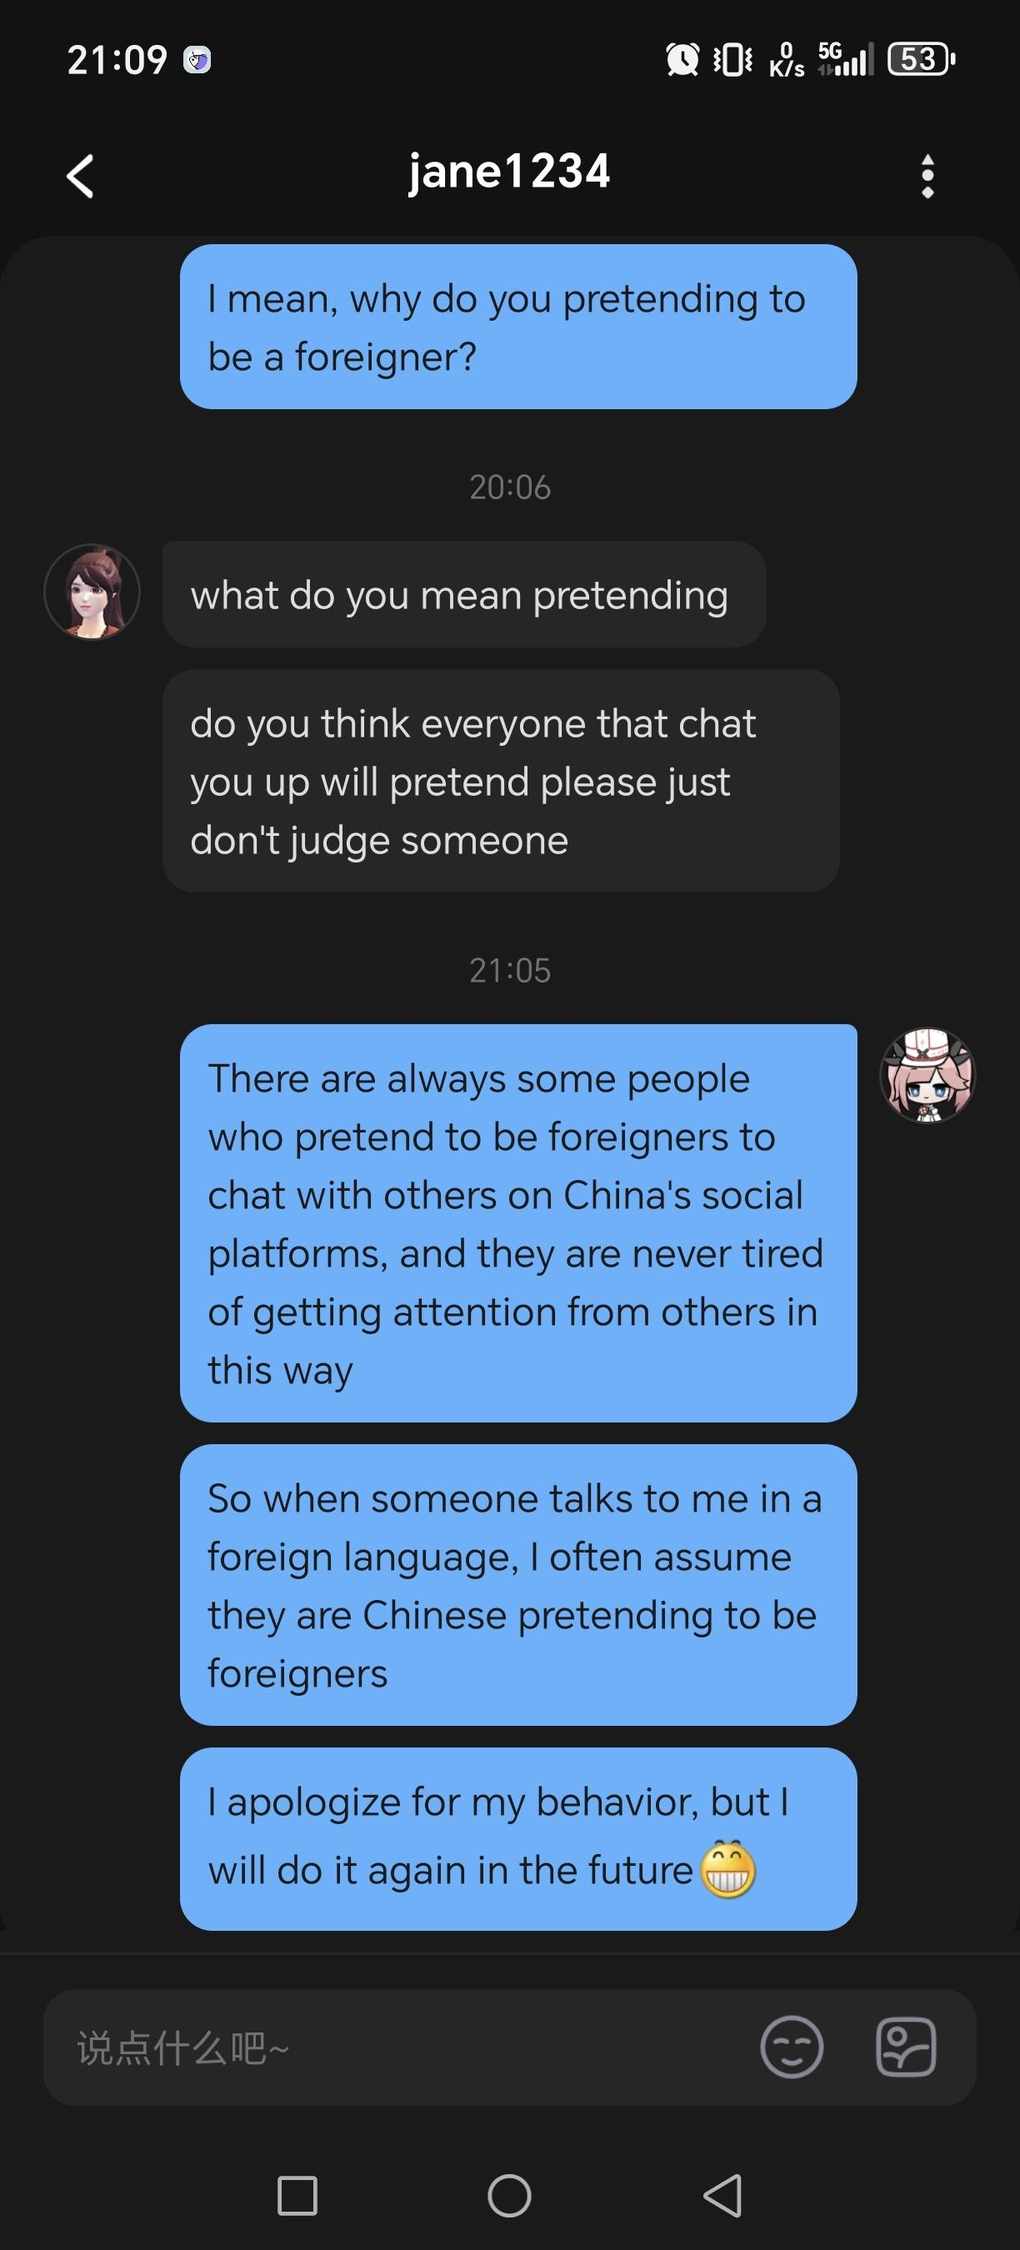Tap the jane1234 chat title
The height and width of the screenshot is (2250, 1020).
[509, 171]
